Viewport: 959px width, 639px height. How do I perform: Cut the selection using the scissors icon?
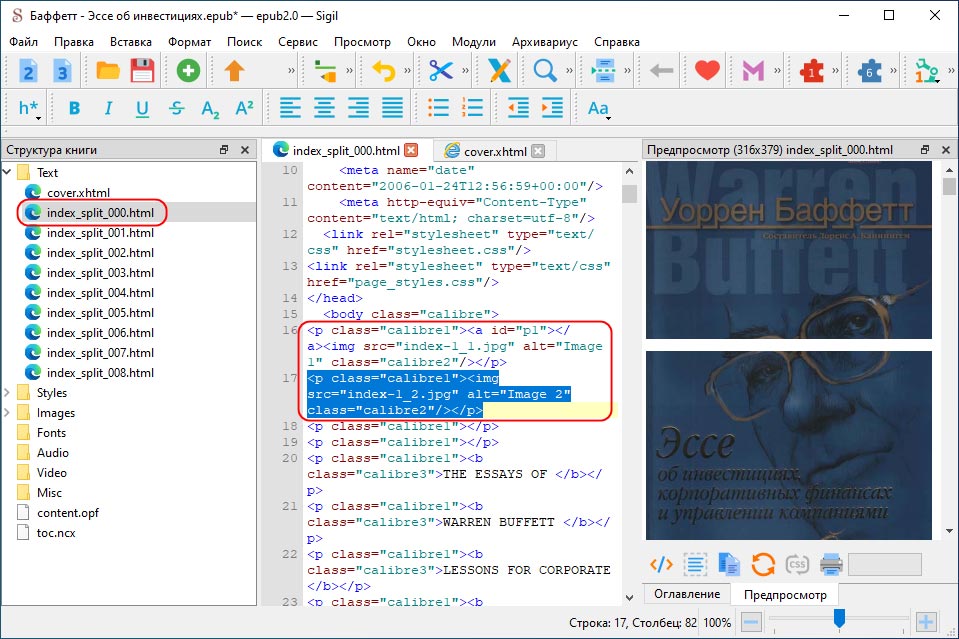440,71
